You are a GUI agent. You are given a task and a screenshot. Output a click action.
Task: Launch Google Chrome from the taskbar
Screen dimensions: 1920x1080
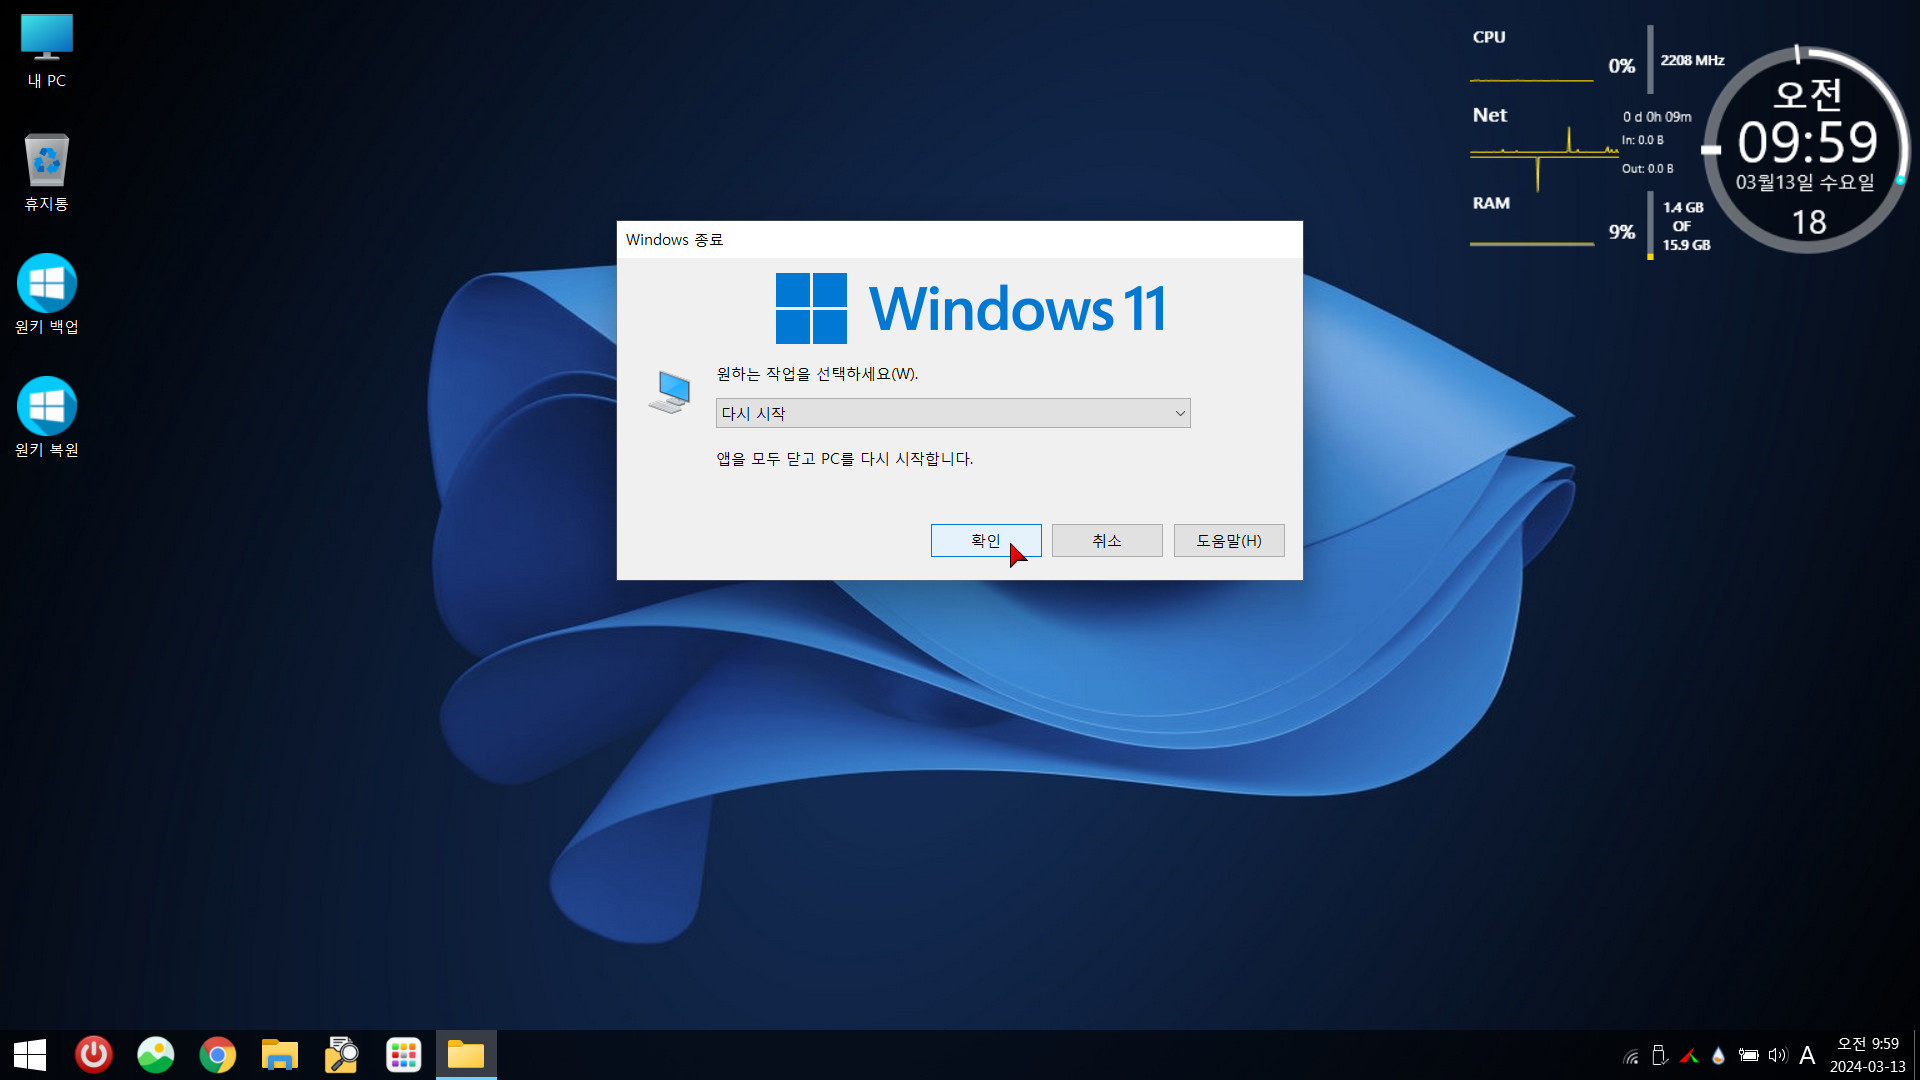[x=218, y=1055]
